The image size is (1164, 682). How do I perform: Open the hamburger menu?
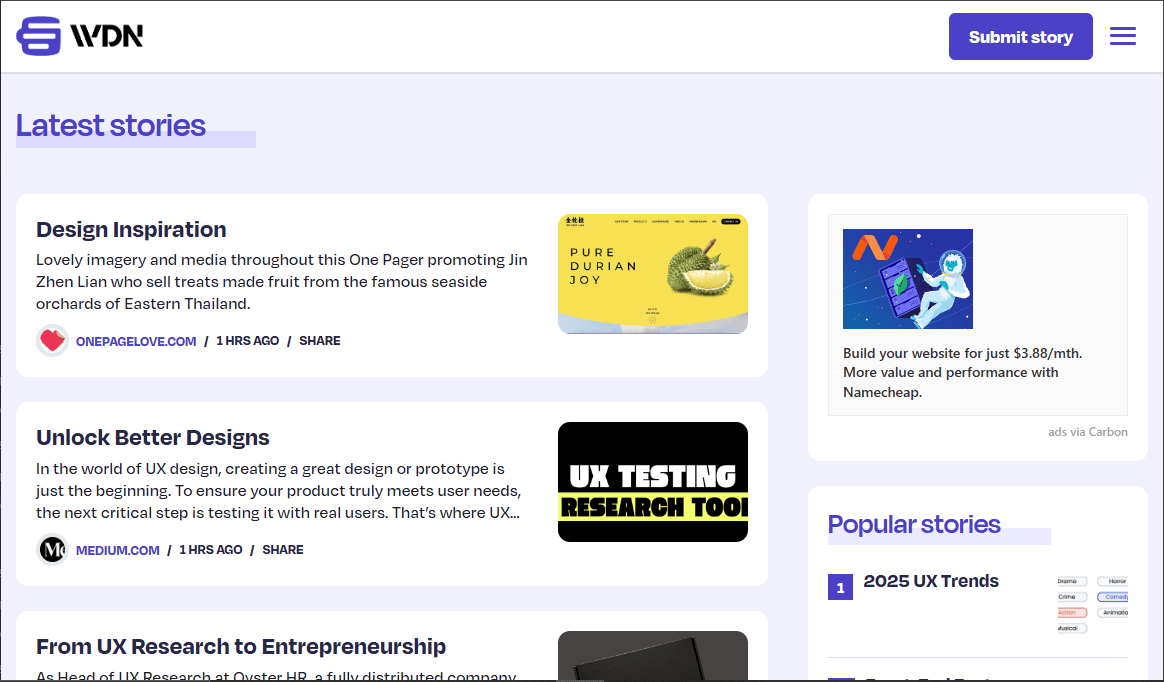tap(1122, 36)
